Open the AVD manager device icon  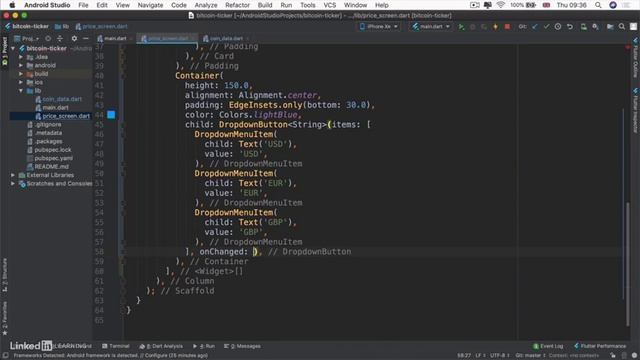(584, 27)
